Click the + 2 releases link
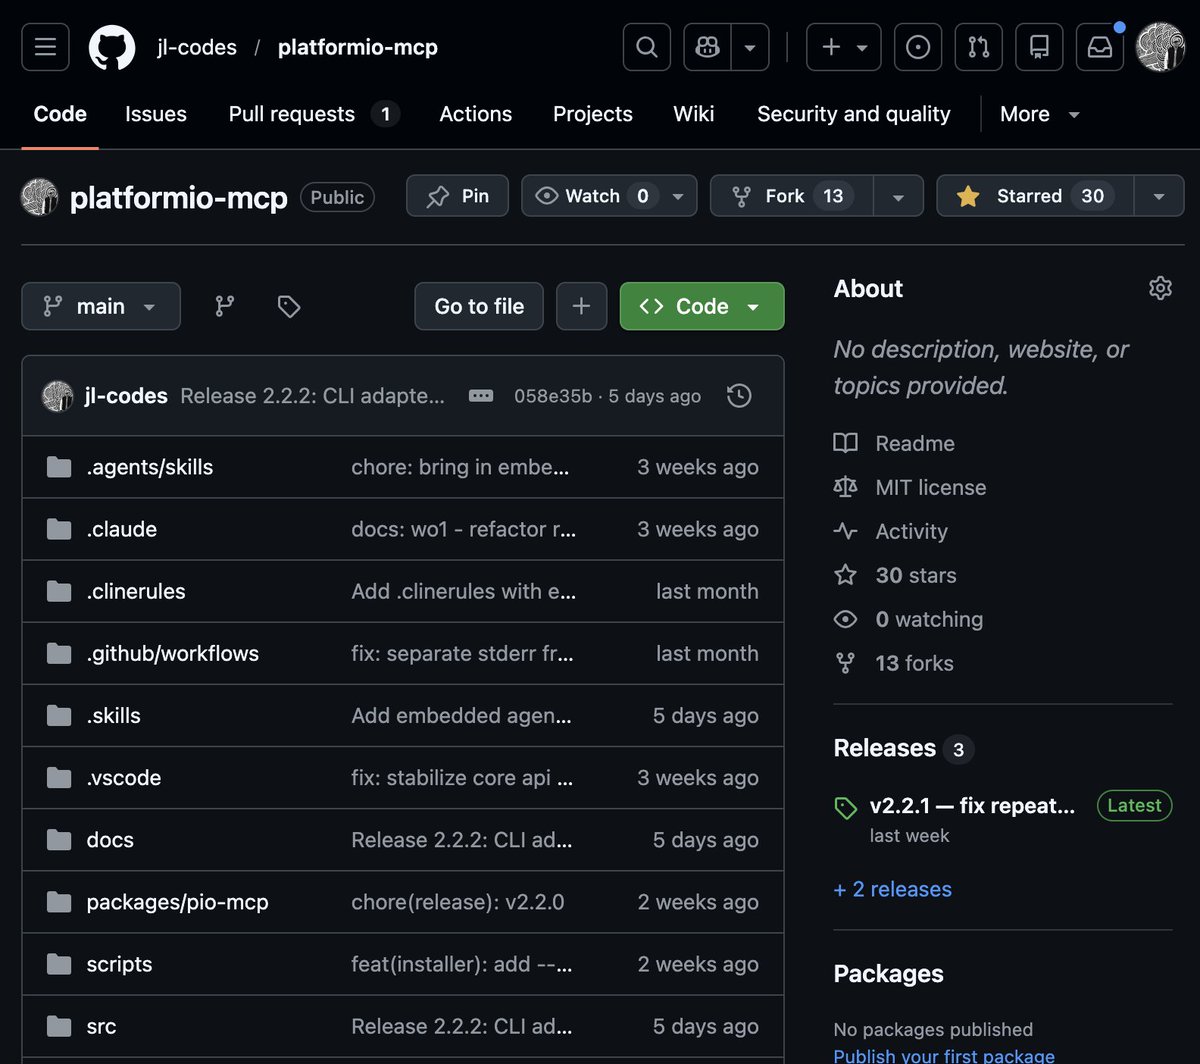The width and height of the screenshot is (1200, 1064). [892, 889]
